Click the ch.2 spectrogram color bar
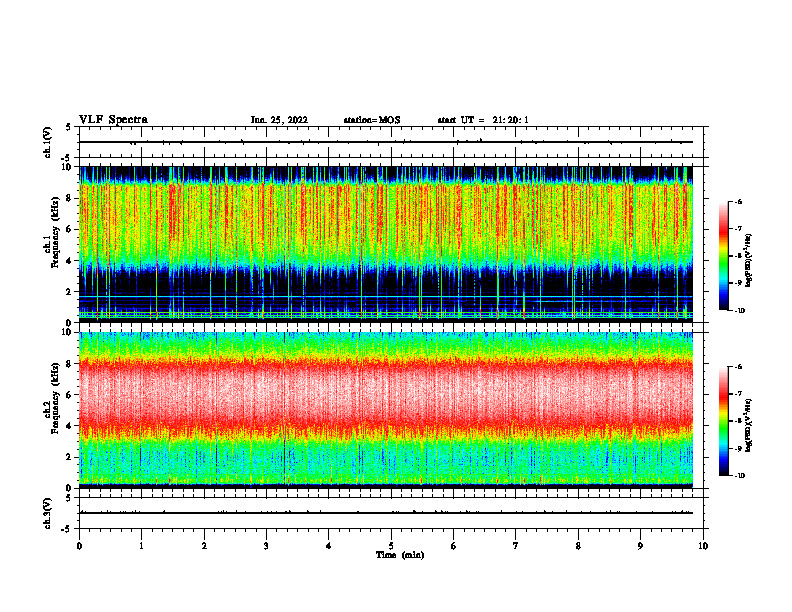 [x=723, y=421]
